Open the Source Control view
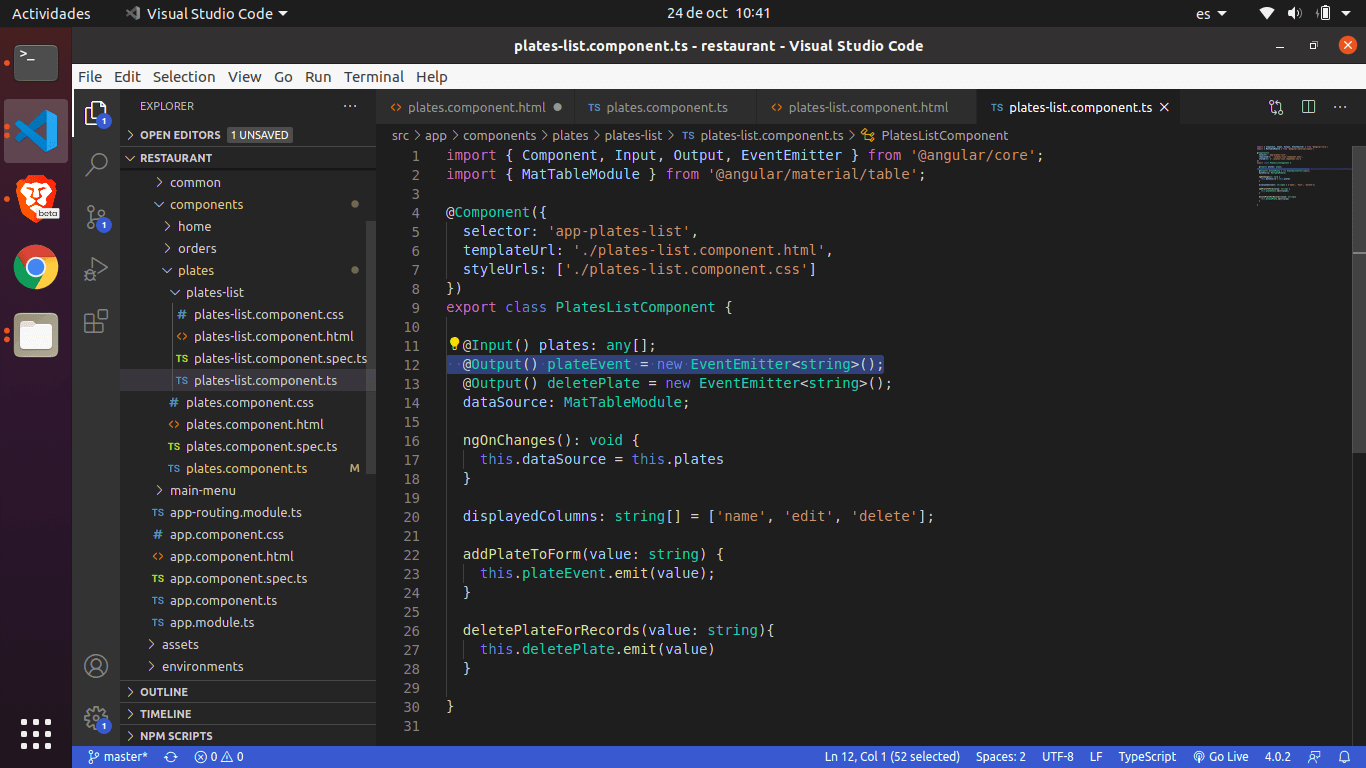Screen dimensions: 1366x768 coord(96,217)
